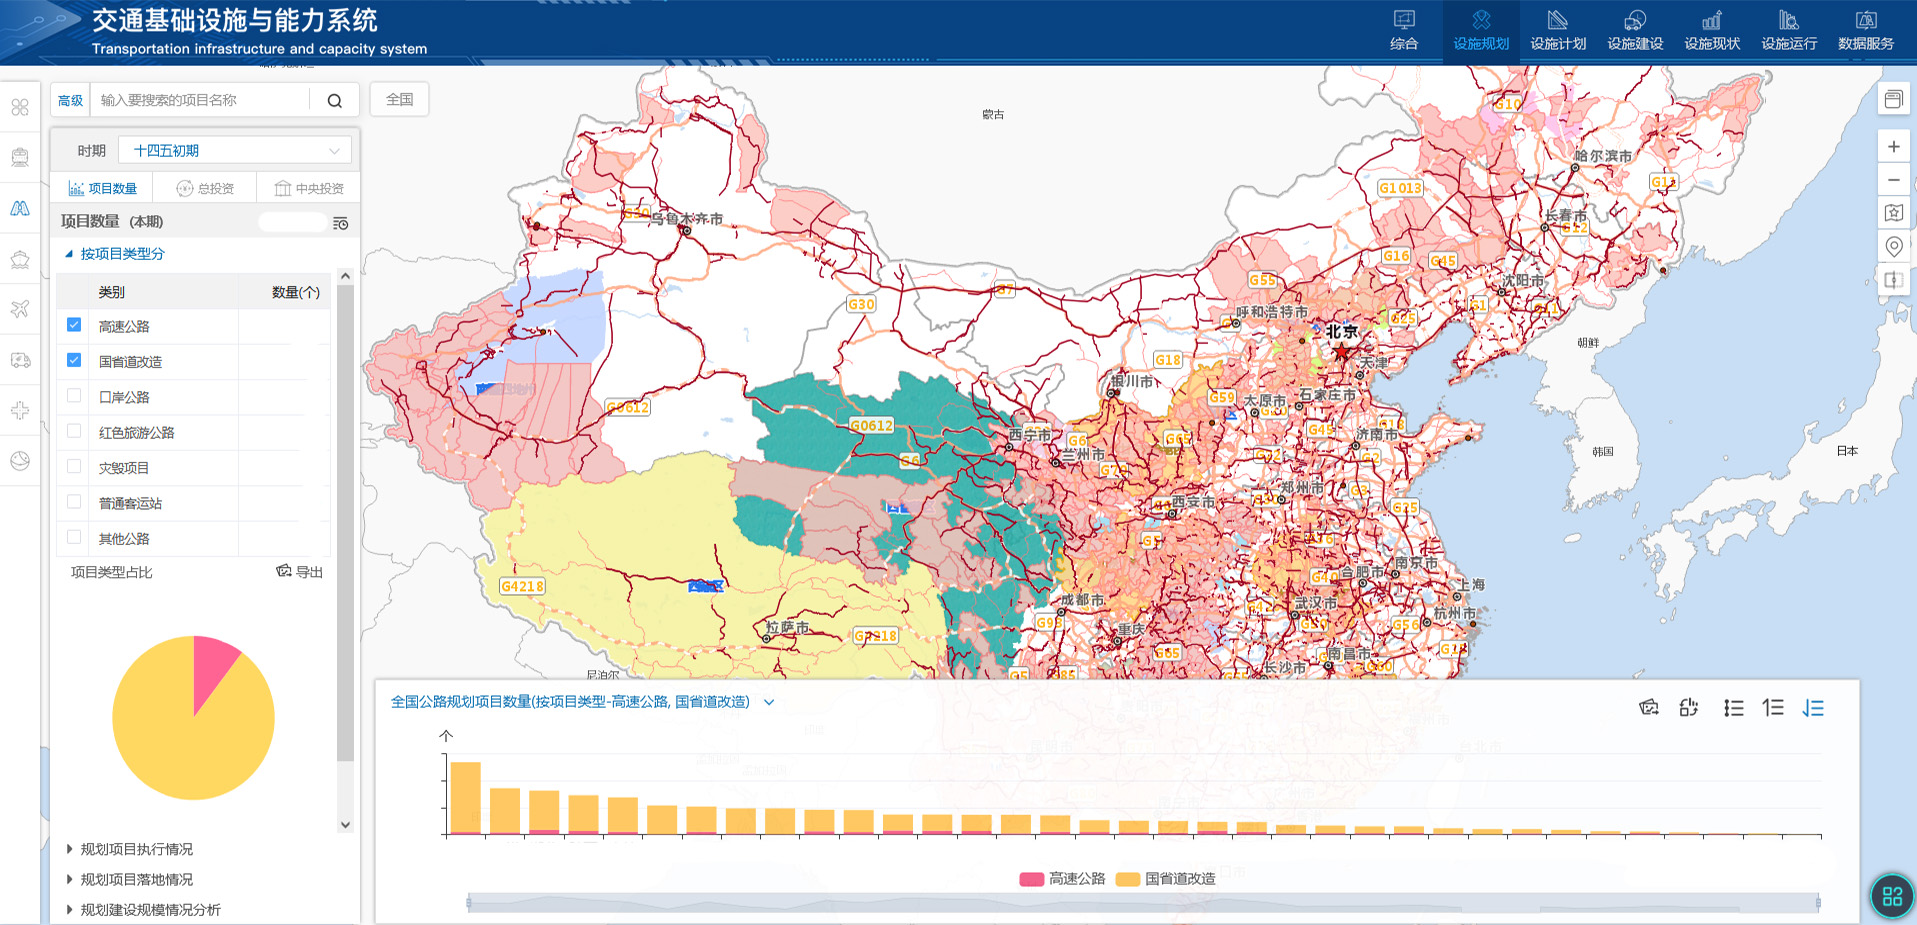Screen dimensions: 1917x925
Task: Uncheck the 高速公路 checkbox
Action: tap(74, 325)
